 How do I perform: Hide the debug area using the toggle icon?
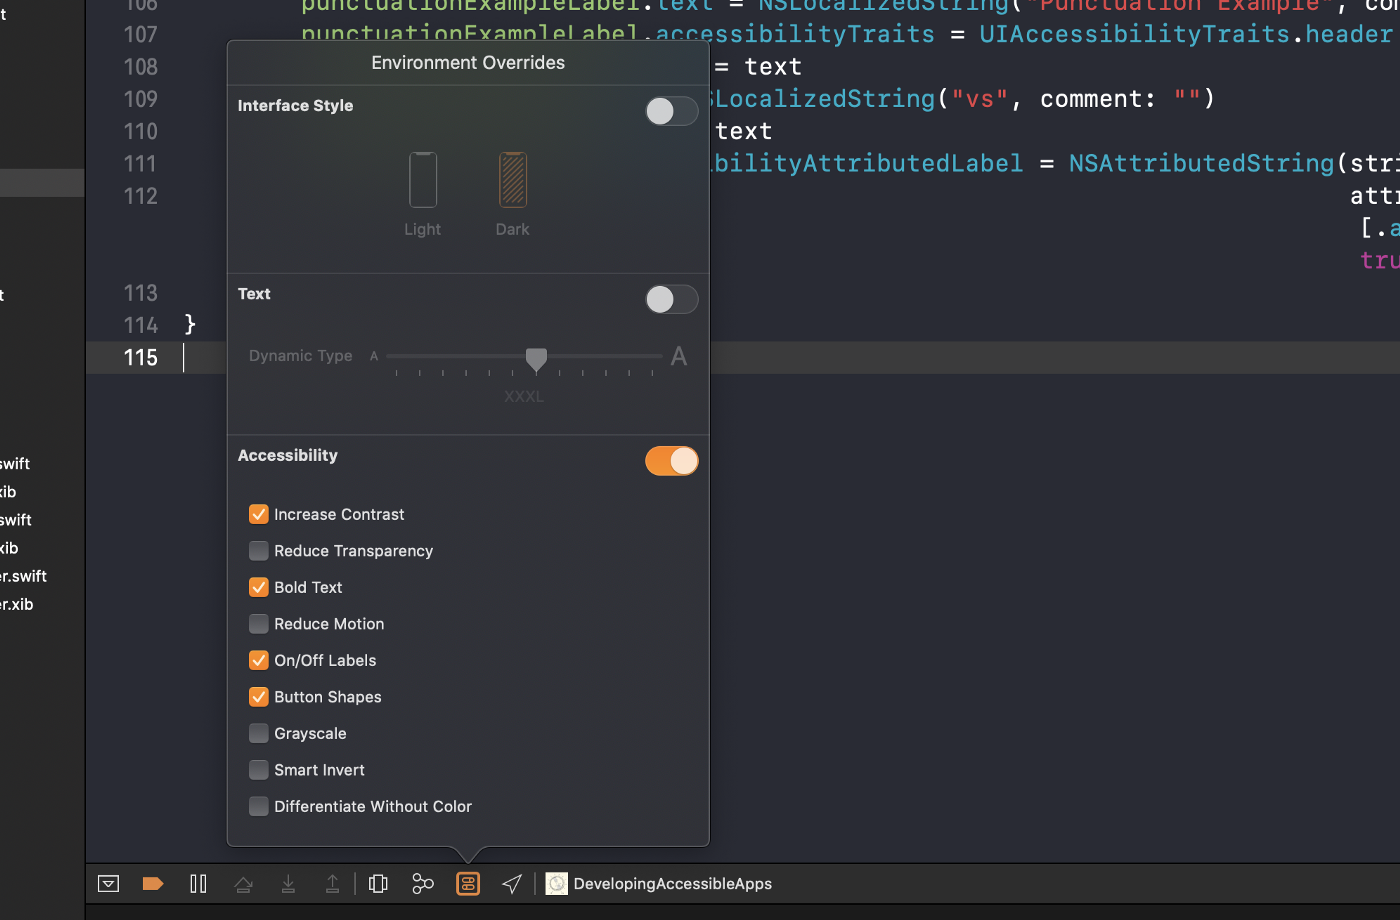pyautogui.click(x=108, y=884)
